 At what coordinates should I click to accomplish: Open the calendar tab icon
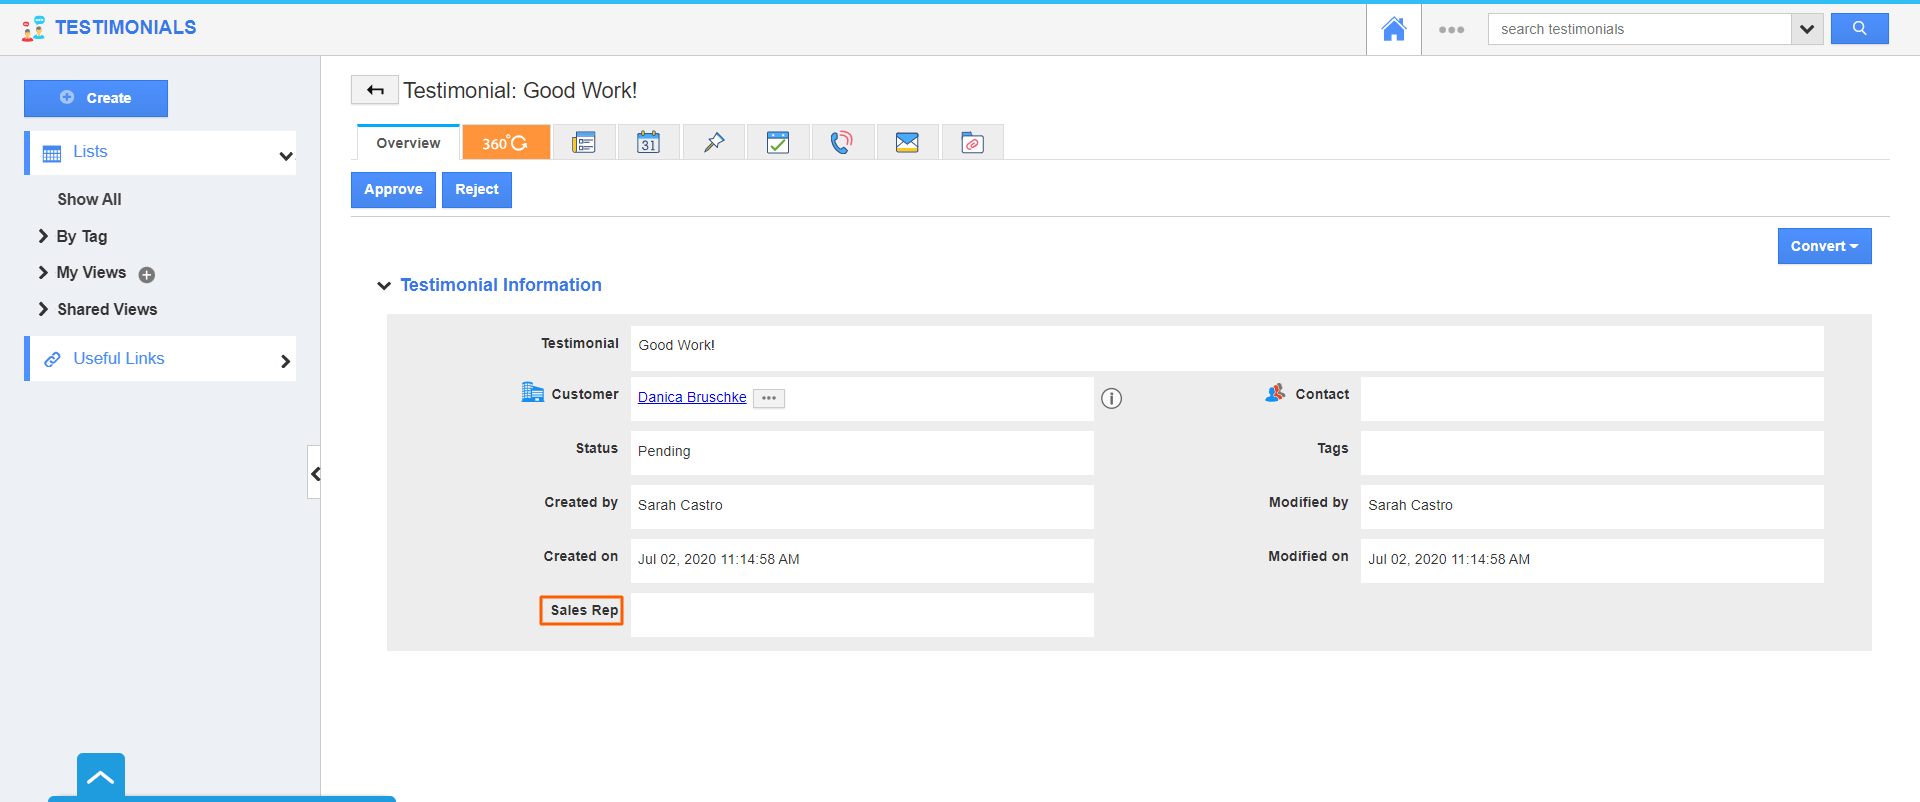[649, 143]
